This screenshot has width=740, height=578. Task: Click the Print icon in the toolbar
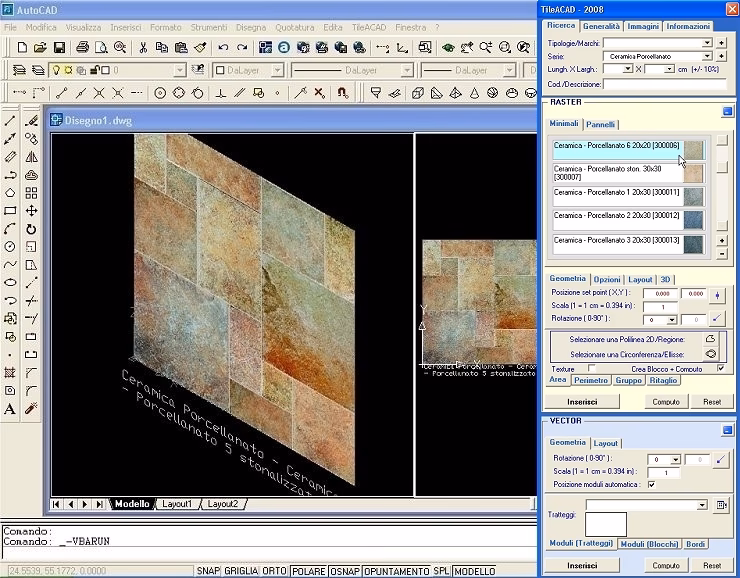[83, 47]
